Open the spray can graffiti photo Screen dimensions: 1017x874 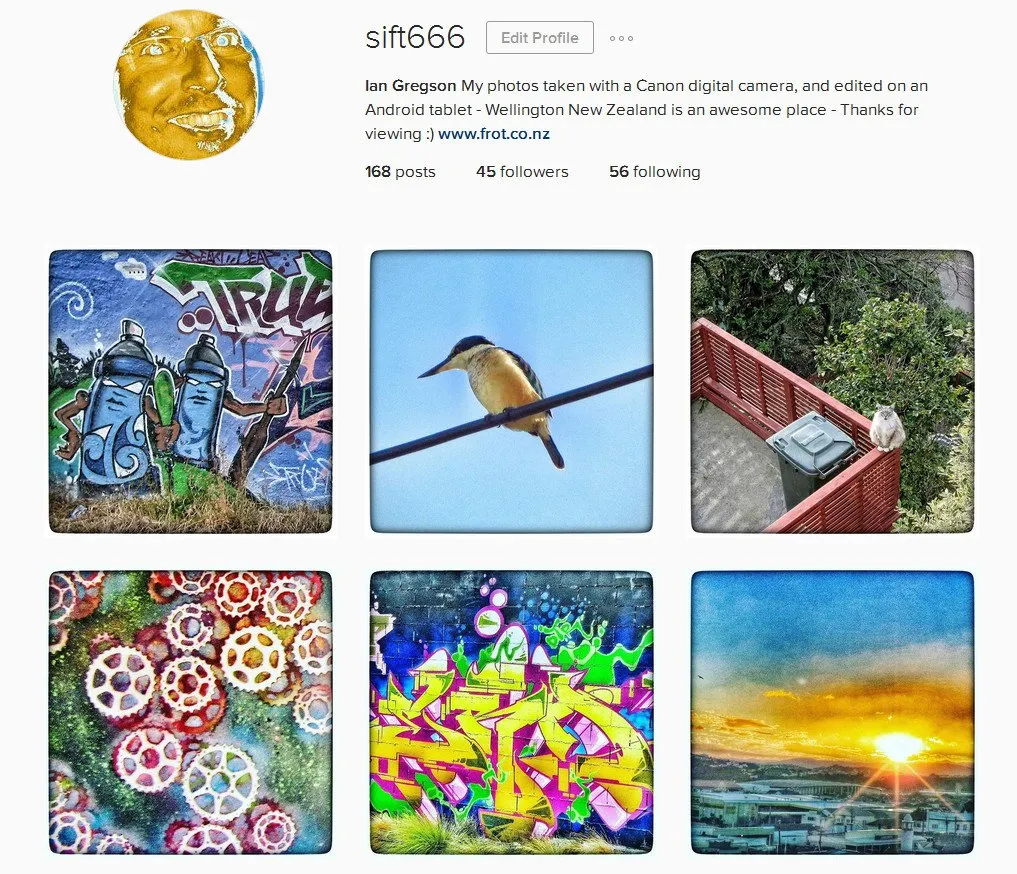pyautogui.click(x=191, y=392)
